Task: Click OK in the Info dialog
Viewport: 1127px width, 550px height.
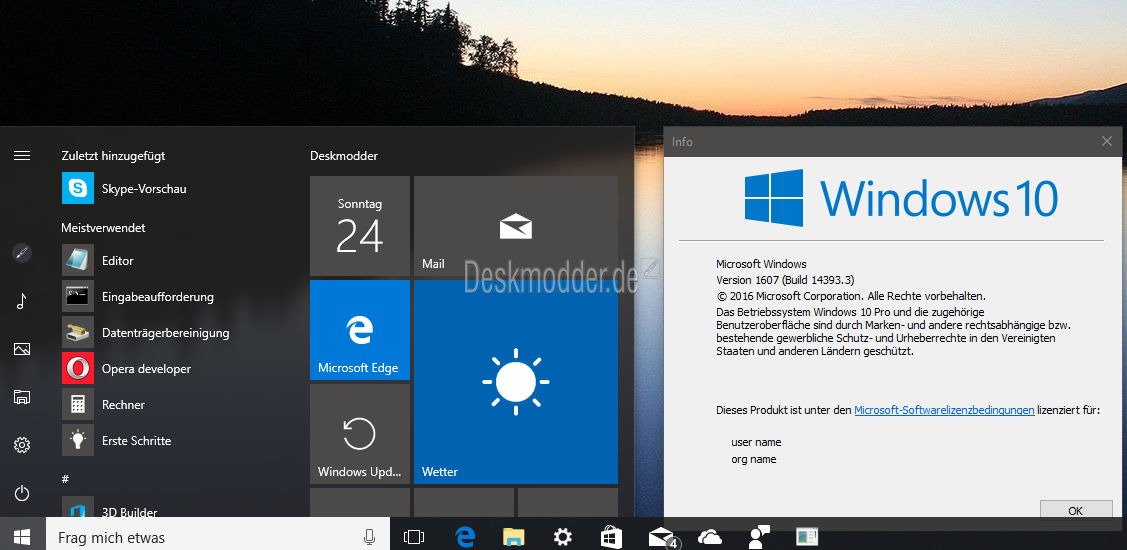Action: pos(1075,510)
